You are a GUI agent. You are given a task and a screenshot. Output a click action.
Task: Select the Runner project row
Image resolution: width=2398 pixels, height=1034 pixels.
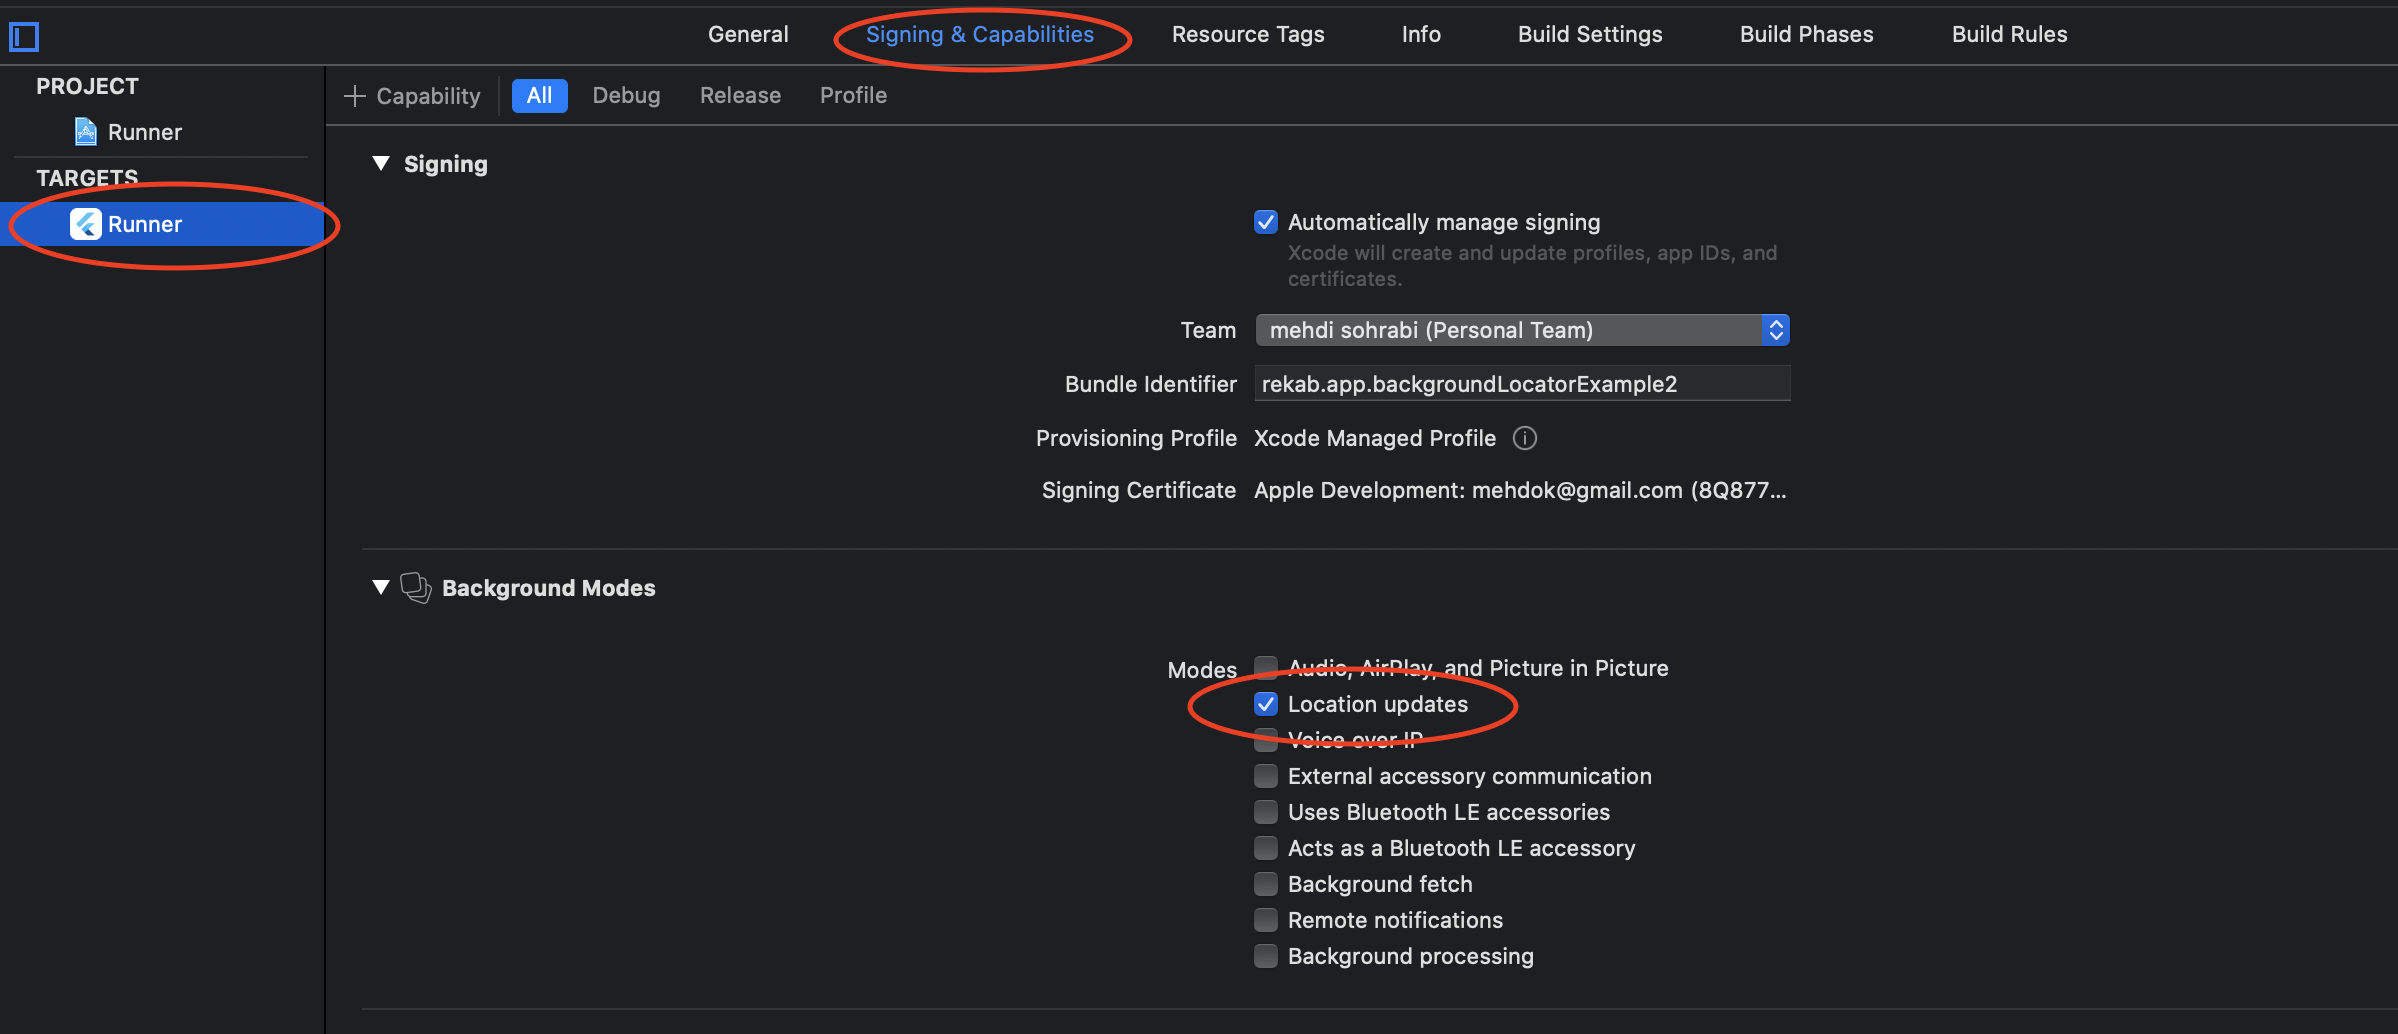pos(160,132)
